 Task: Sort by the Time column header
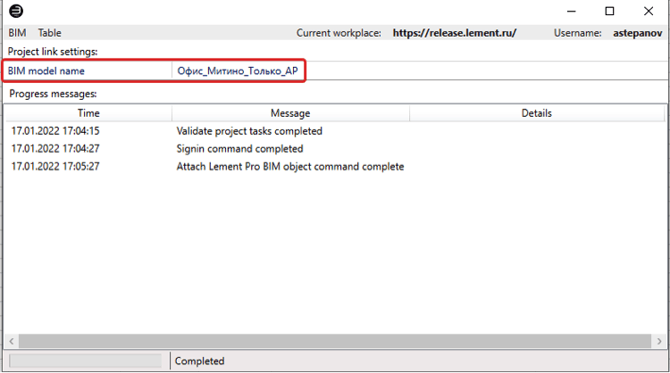pos(88,113)
